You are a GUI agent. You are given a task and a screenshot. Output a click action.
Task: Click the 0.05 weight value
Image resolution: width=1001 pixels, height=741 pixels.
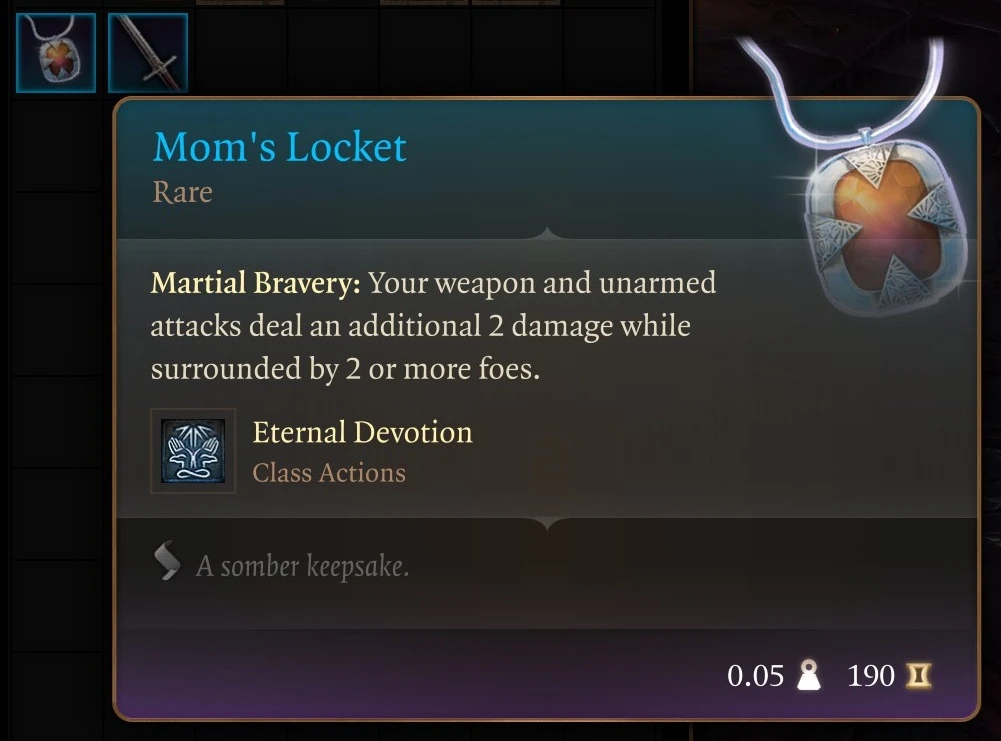[755, 676]
